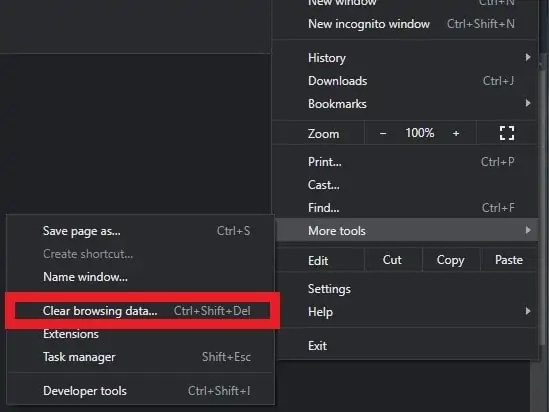Decrease zoom with the minus button

click(383, 133)
